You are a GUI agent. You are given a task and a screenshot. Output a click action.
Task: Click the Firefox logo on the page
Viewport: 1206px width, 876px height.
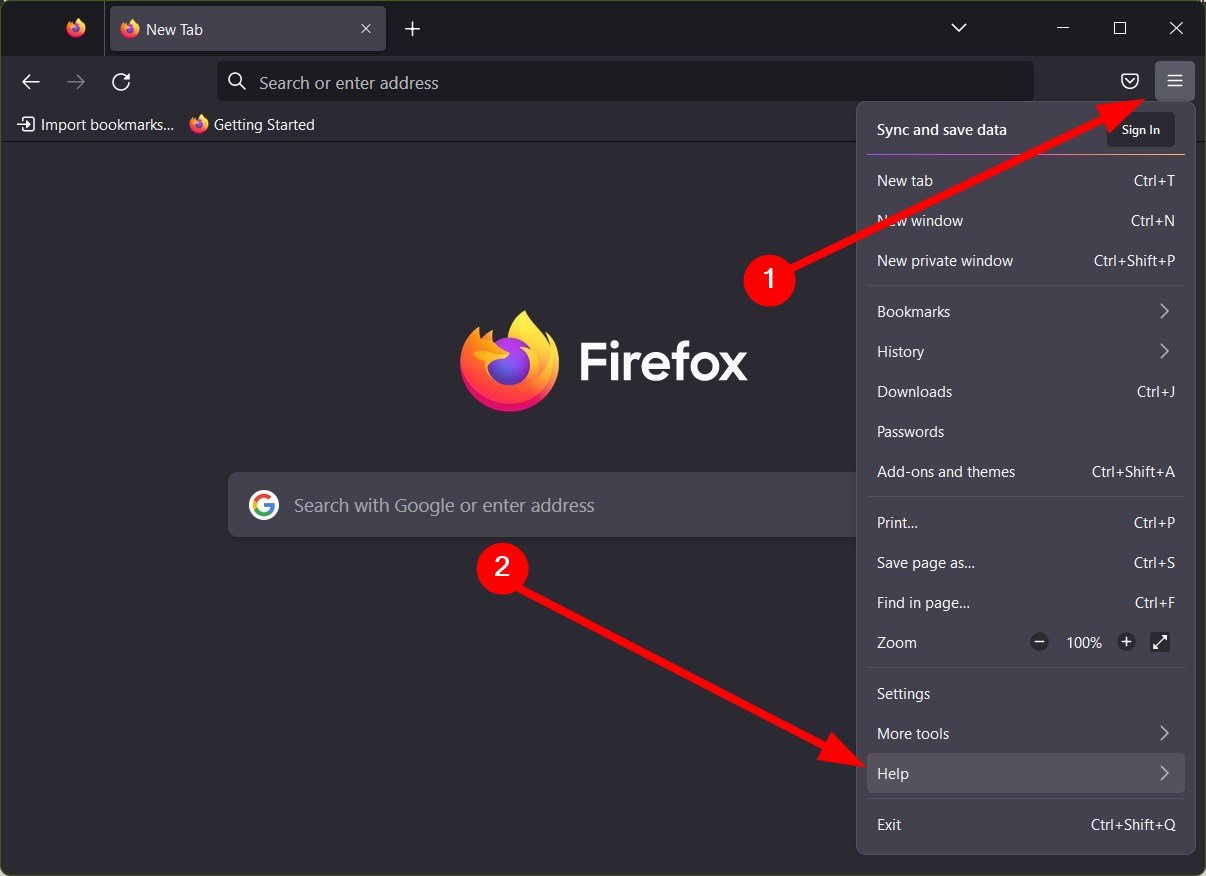pyautogui.click(x=510, y=361)
